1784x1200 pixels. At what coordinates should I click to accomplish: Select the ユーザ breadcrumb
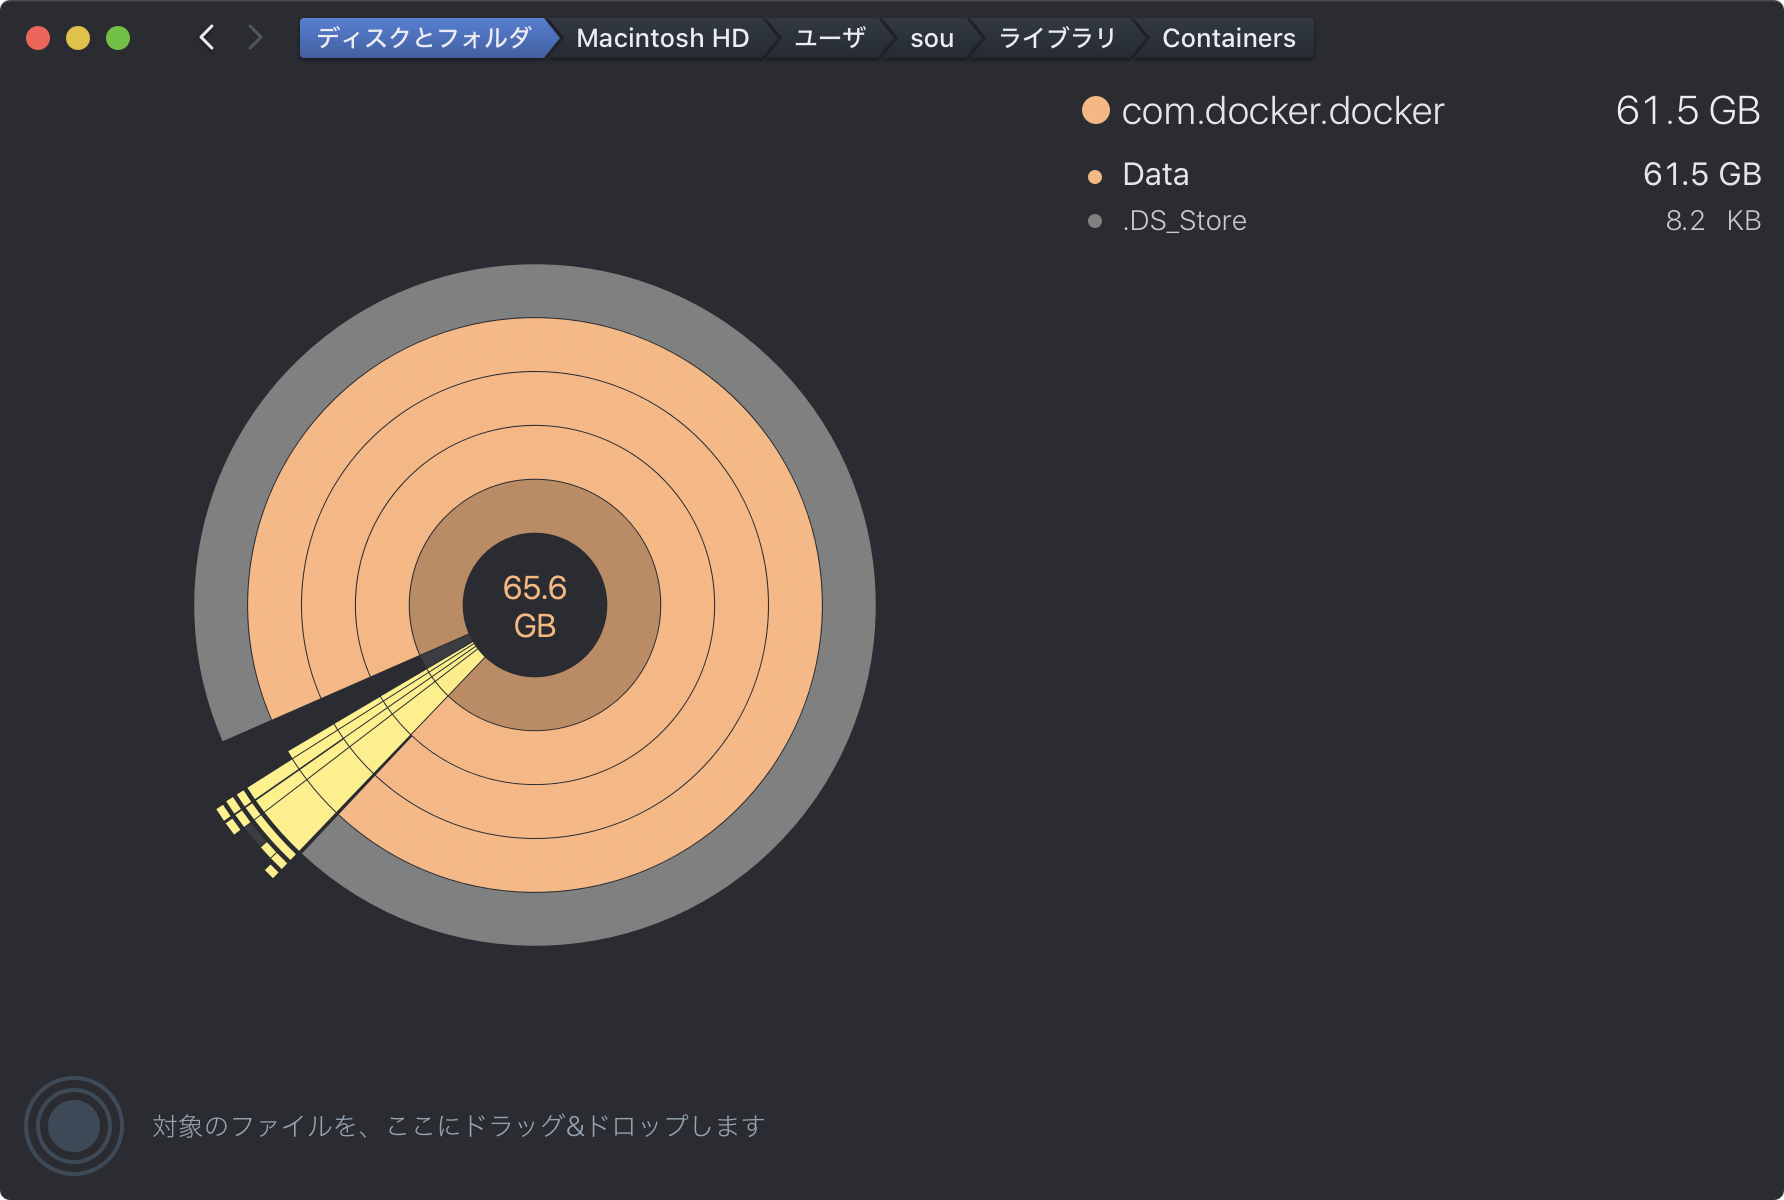click(829, 38)
